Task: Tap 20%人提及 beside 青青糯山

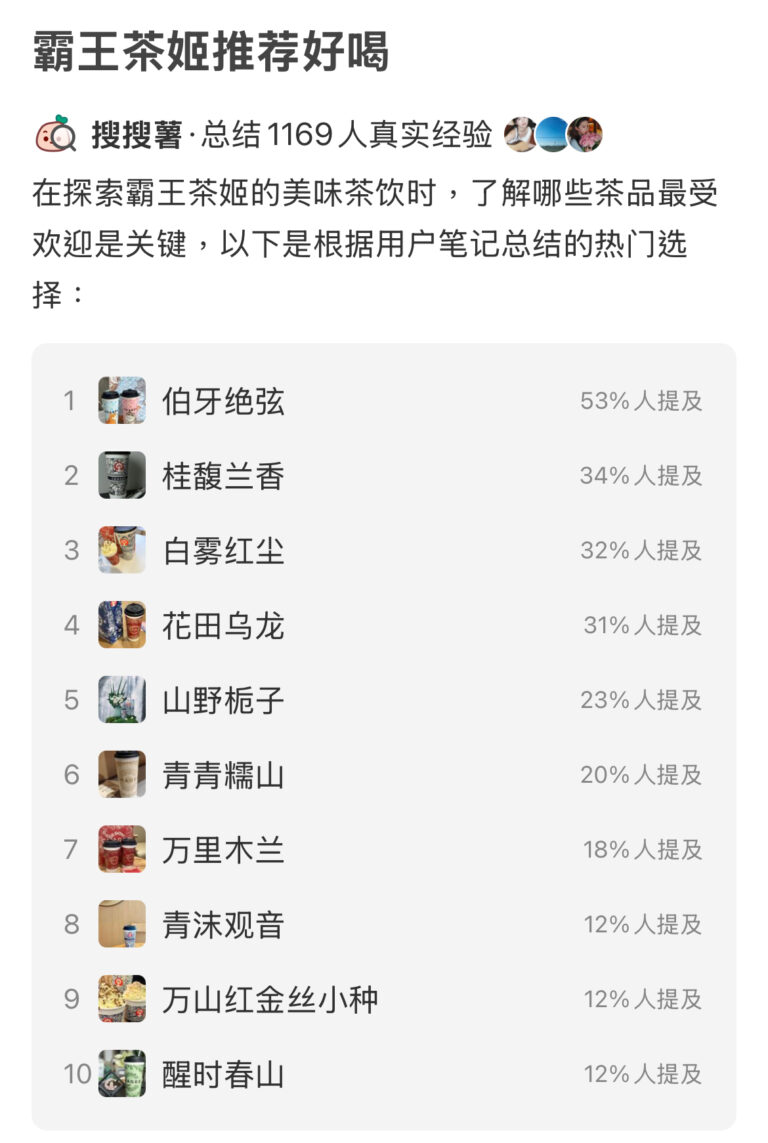Action: pyautogui.click(x=641, y=774)
